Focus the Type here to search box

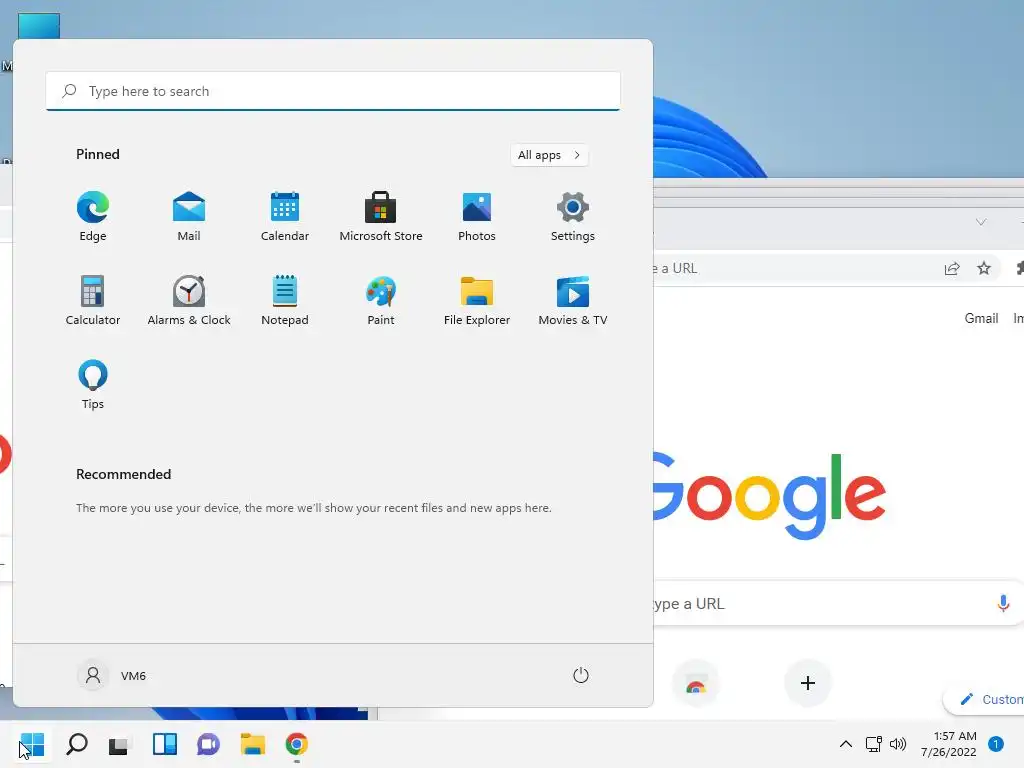tap(333, 91)
